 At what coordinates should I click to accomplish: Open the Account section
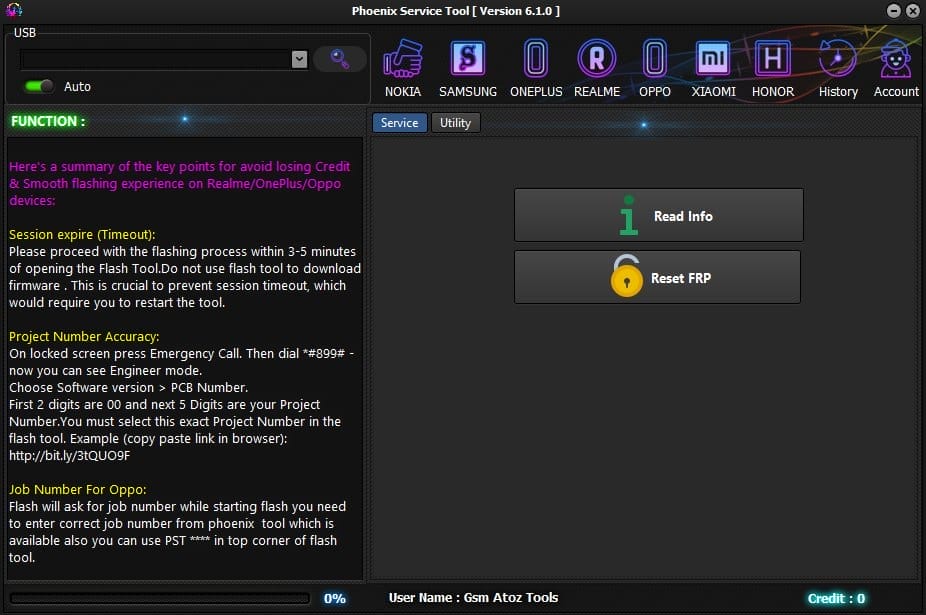895,65
